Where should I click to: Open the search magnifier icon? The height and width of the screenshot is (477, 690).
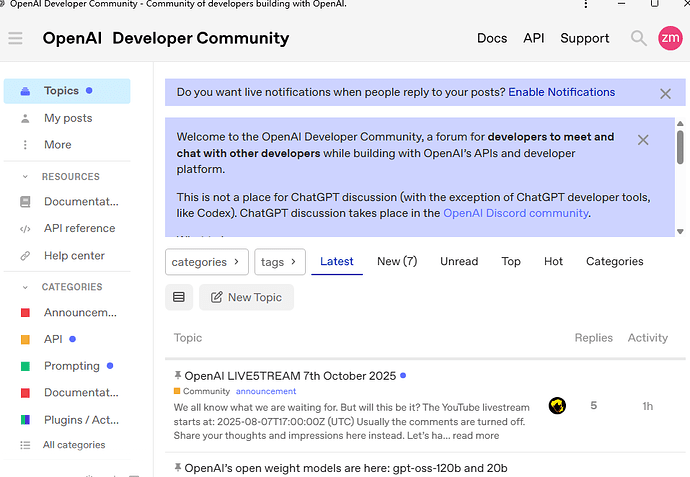click(x=639, y=38)
